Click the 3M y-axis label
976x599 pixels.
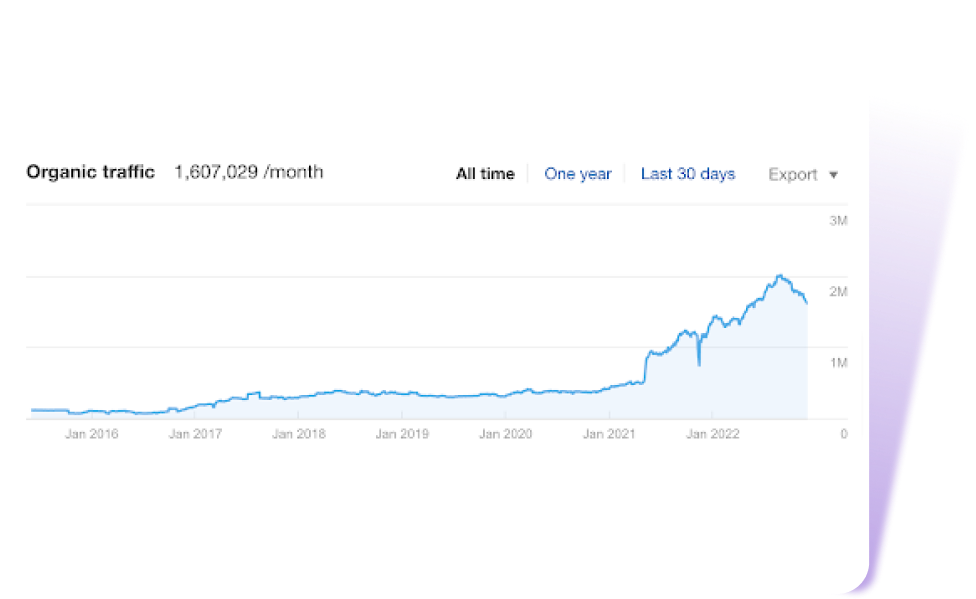[839, 220]
